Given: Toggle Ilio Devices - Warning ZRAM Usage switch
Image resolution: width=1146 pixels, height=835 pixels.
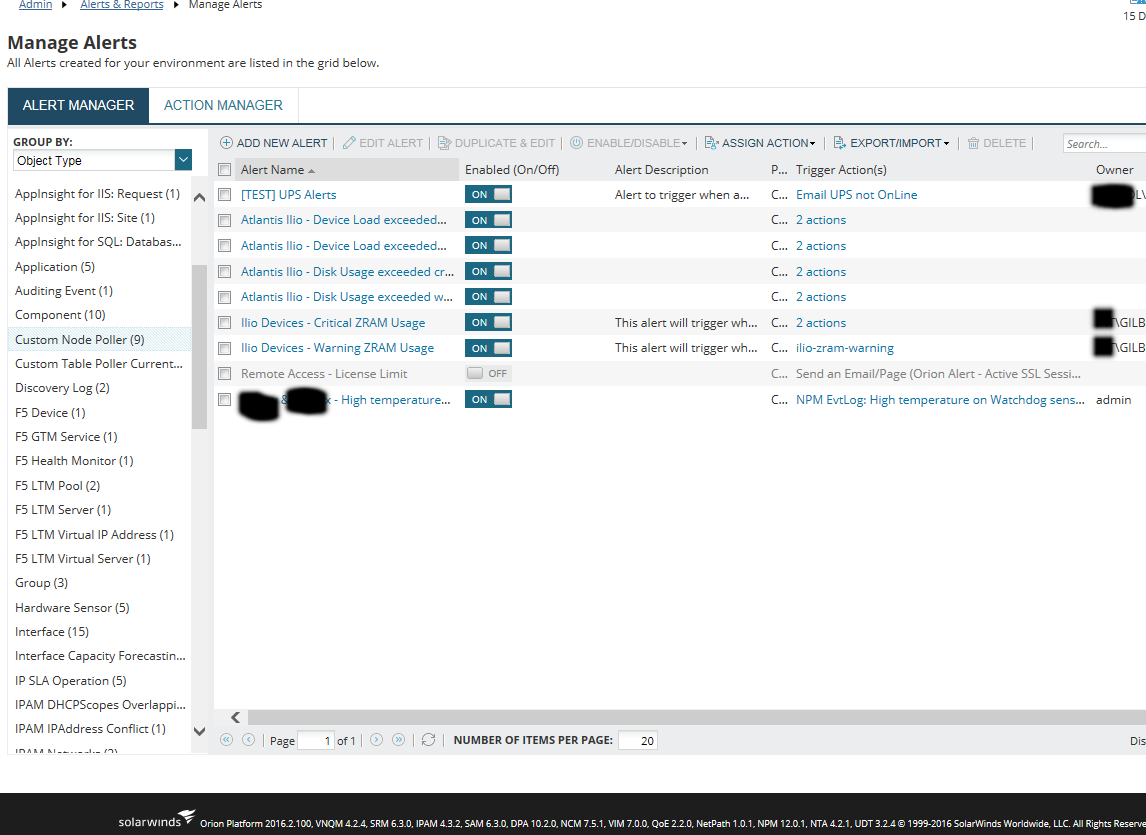Looking at the screenshot, I should 488,348.
